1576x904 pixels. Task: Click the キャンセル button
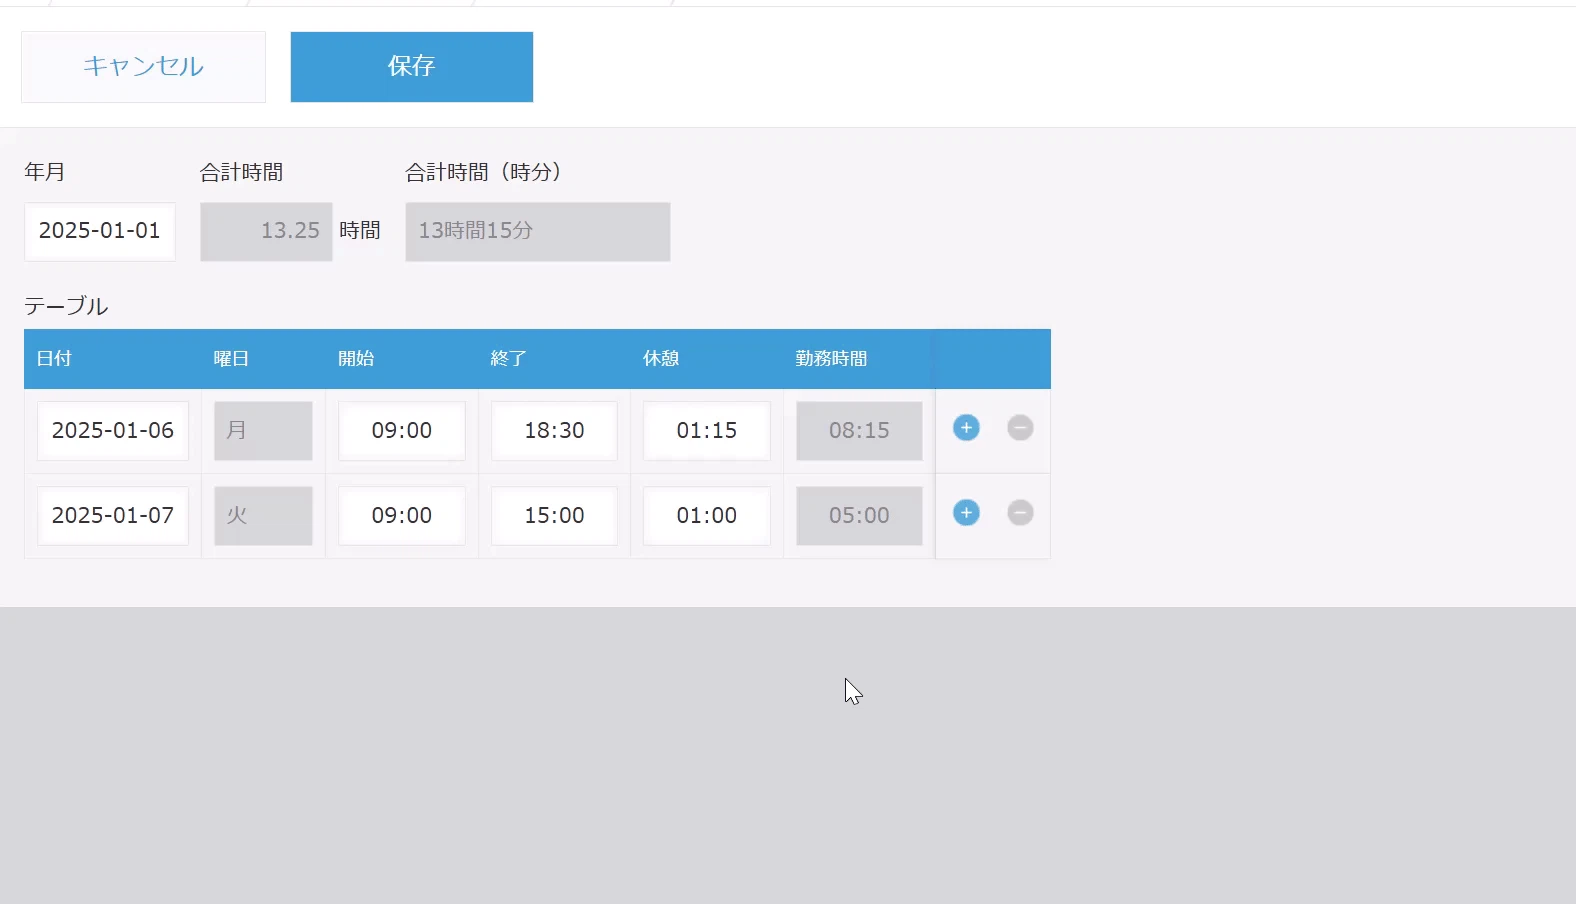[x=143, y=66]
